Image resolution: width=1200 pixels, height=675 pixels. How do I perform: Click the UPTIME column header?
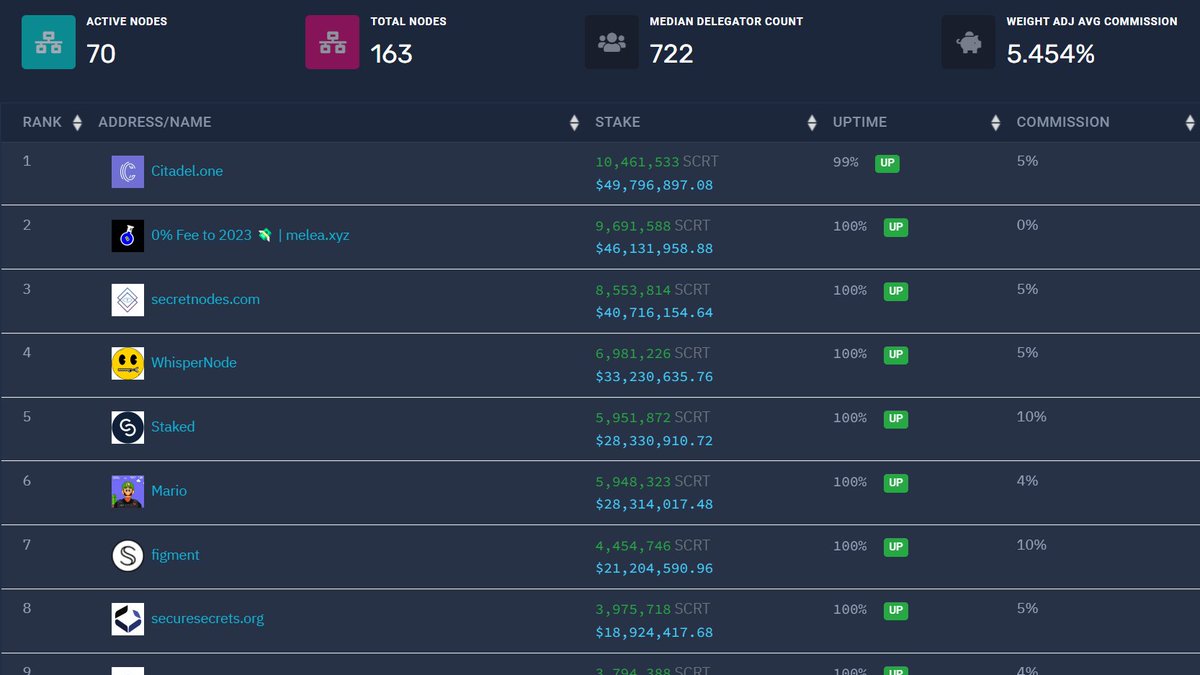[860, 122]
